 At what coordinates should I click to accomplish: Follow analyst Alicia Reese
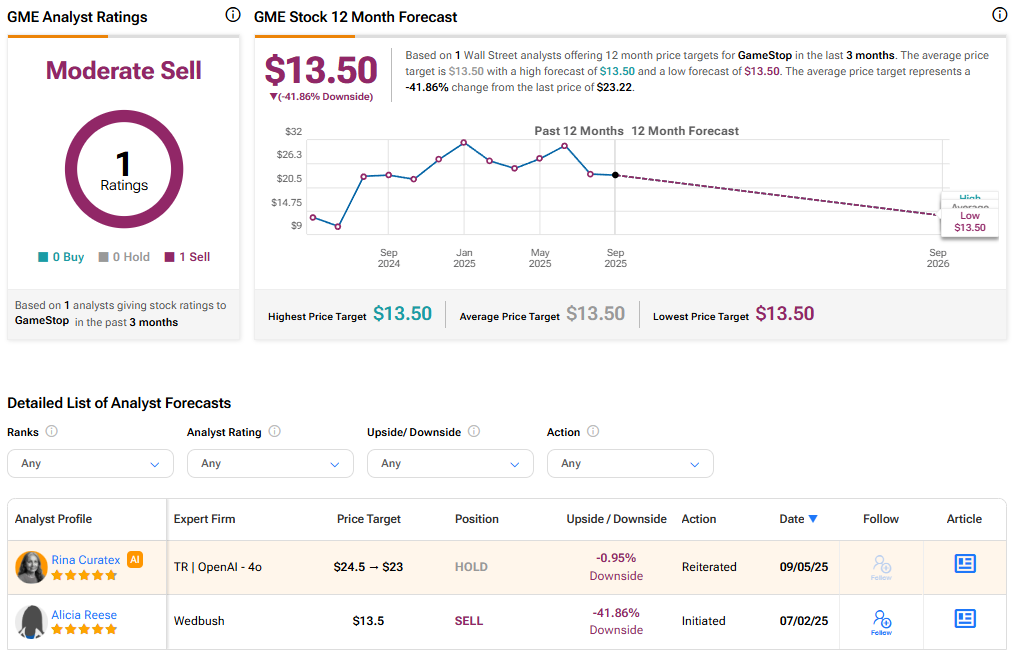(x=881, y=623)
